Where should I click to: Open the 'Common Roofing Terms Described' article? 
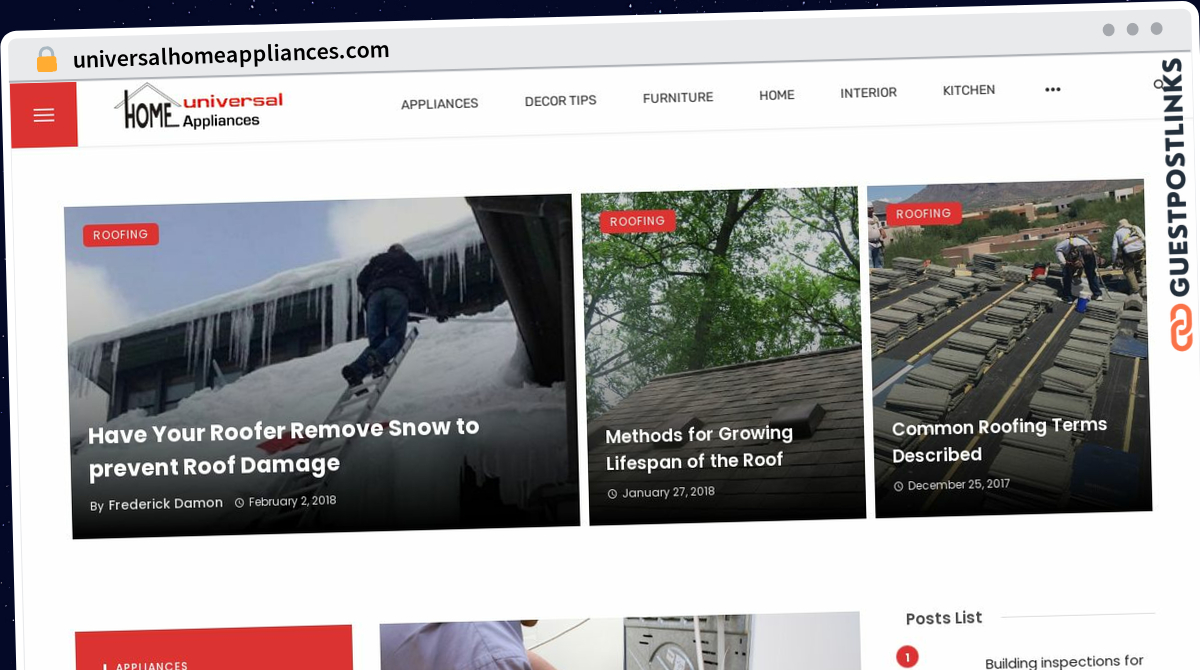click(x=999, y=440)
